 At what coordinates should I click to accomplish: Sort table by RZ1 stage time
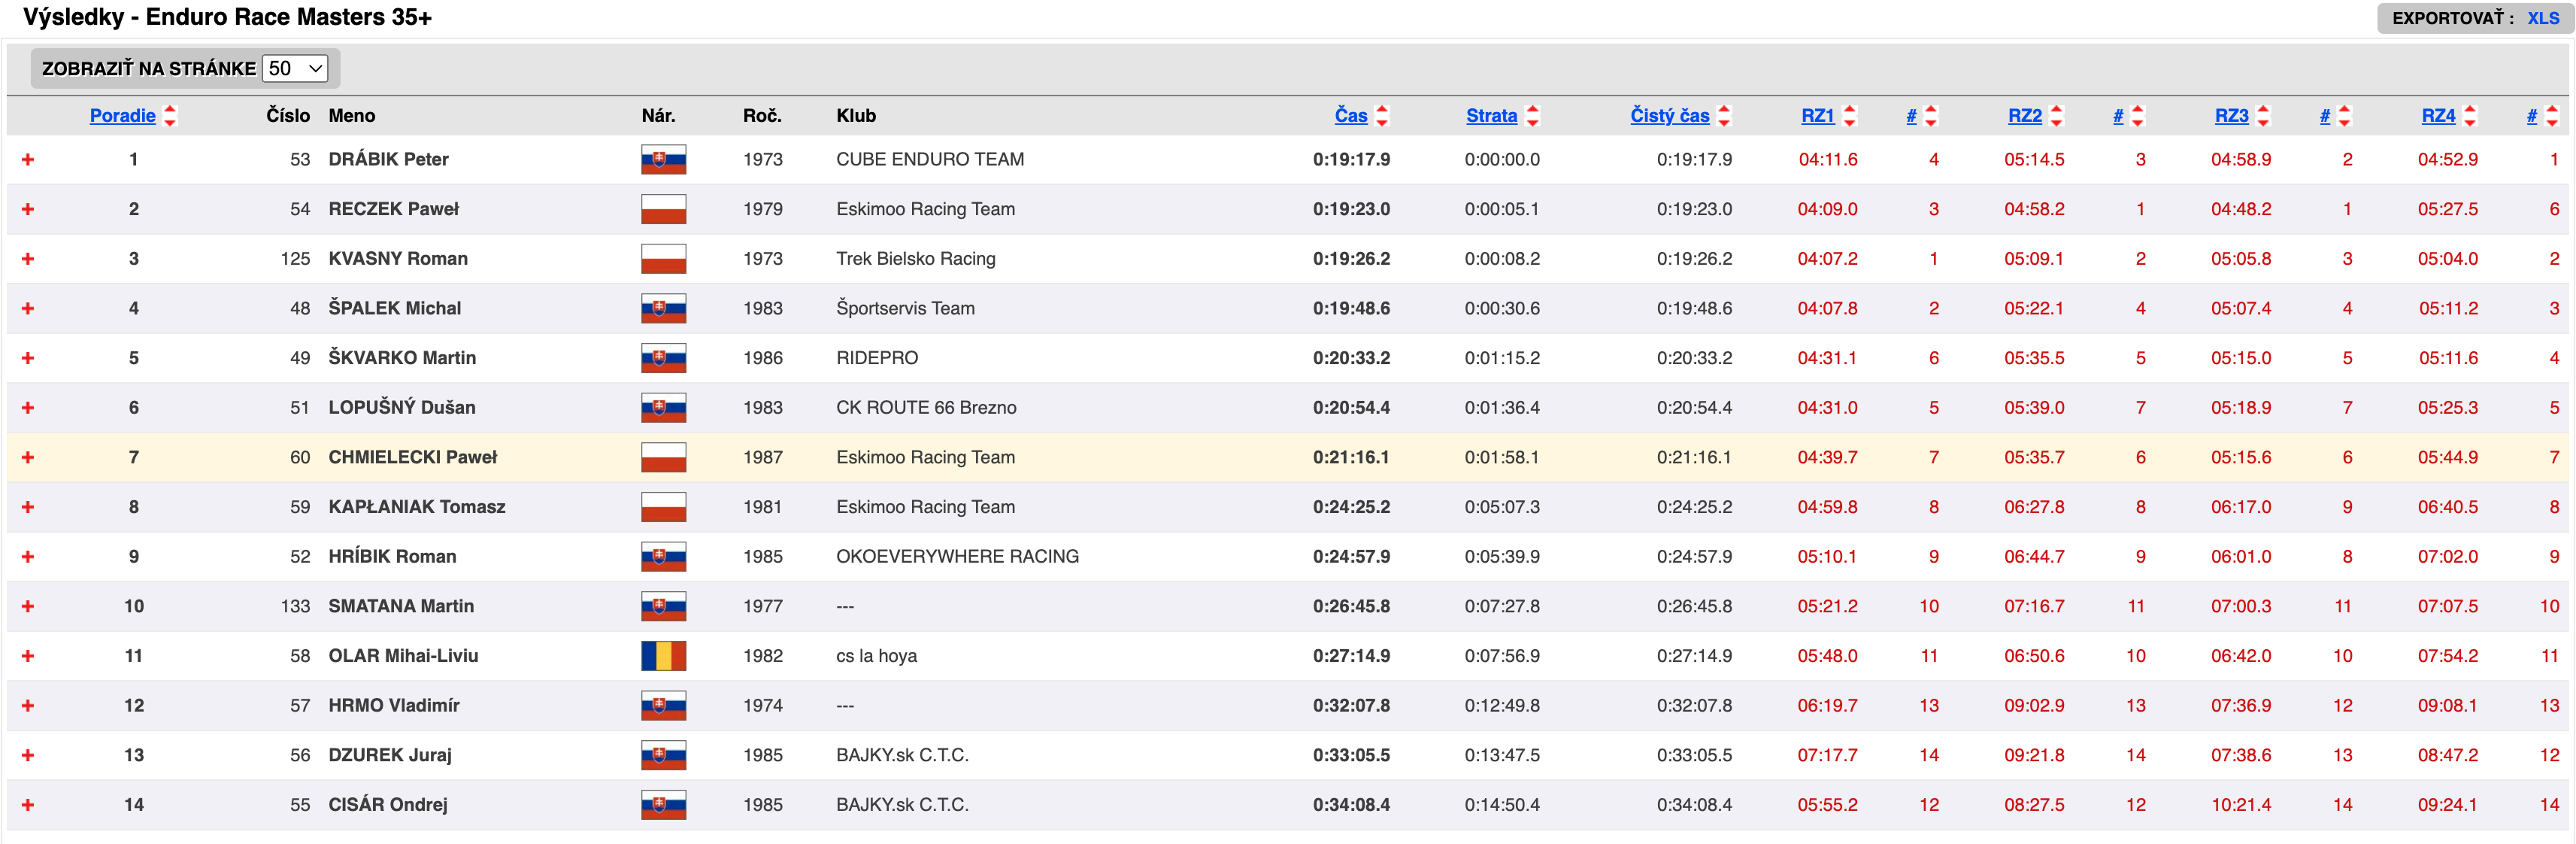[x=1817, y=116]
